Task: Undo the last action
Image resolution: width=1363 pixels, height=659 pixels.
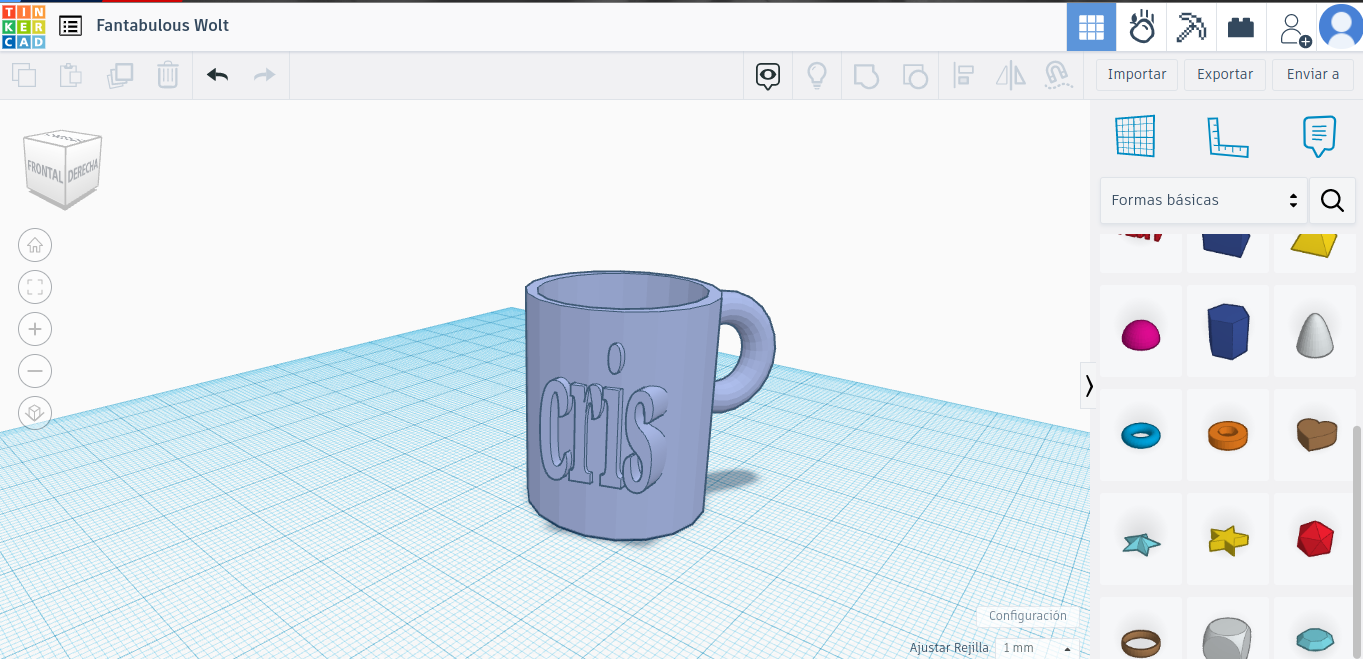Action: click(218, 75)
